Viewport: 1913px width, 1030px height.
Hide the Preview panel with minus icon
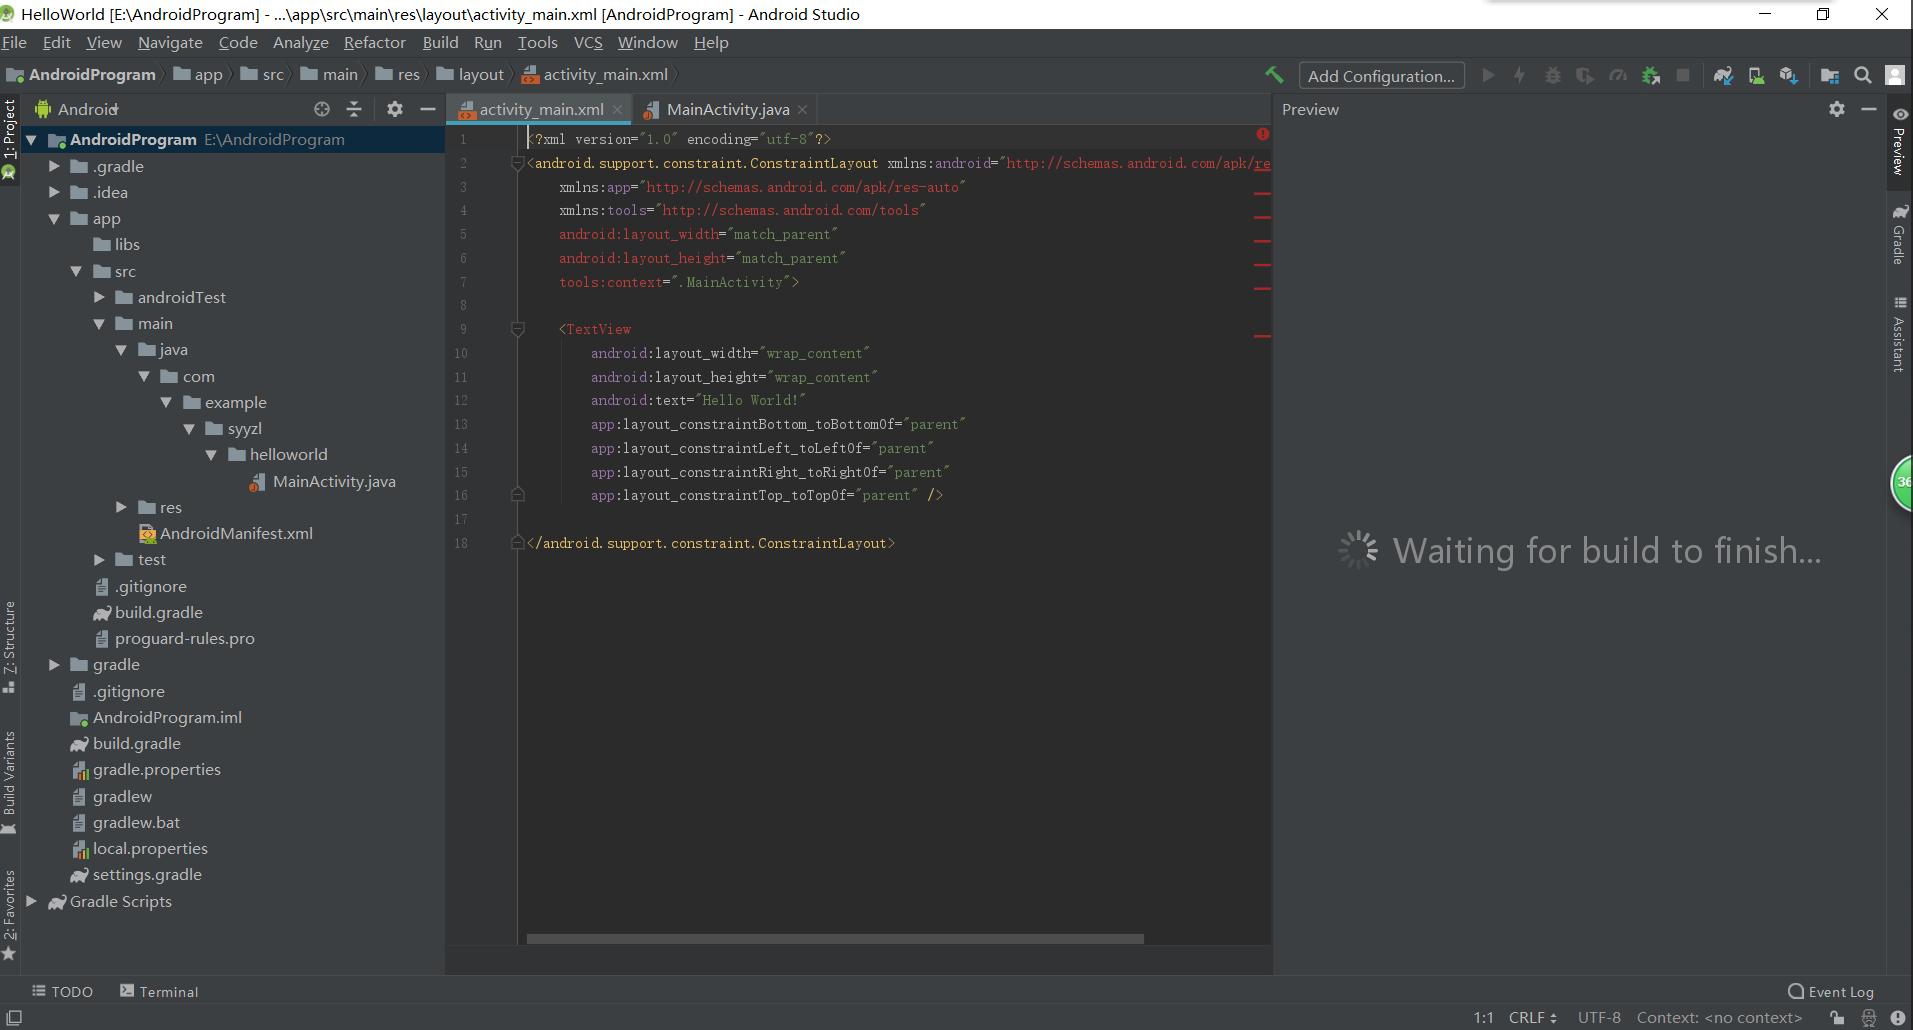[1869, 109]
